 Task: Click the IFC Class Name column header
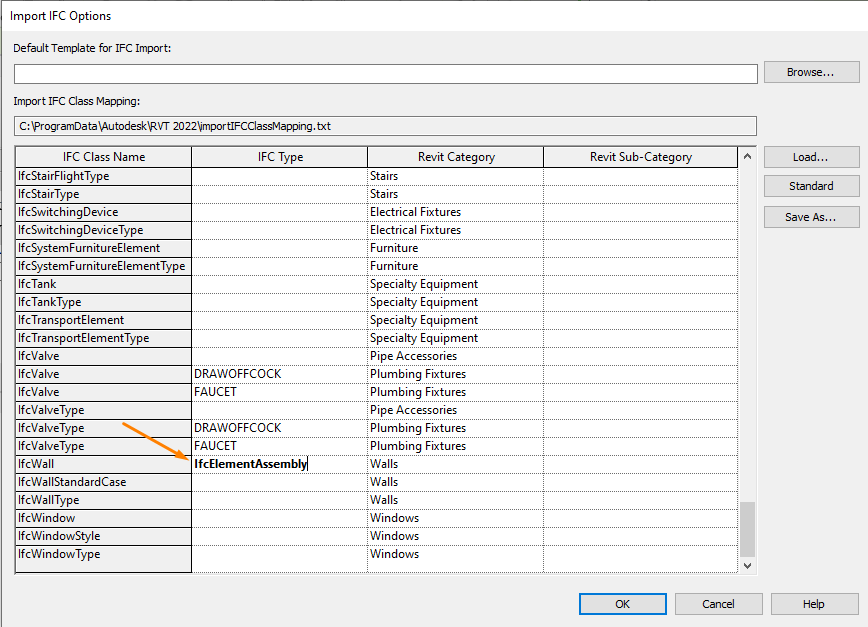coord(101,157)
